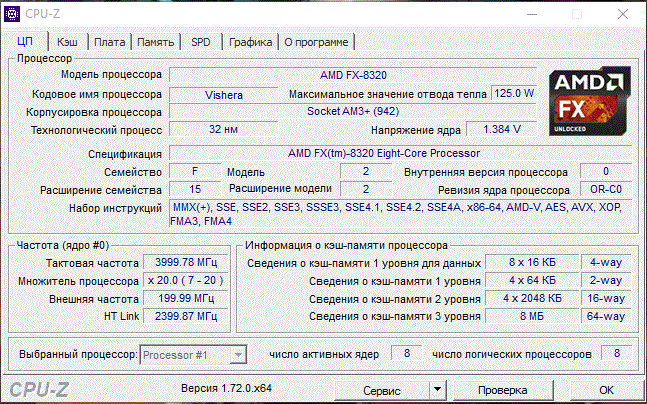
Task: Show the Графика tab
Action: pyautogui.click(x=250, y=42)
